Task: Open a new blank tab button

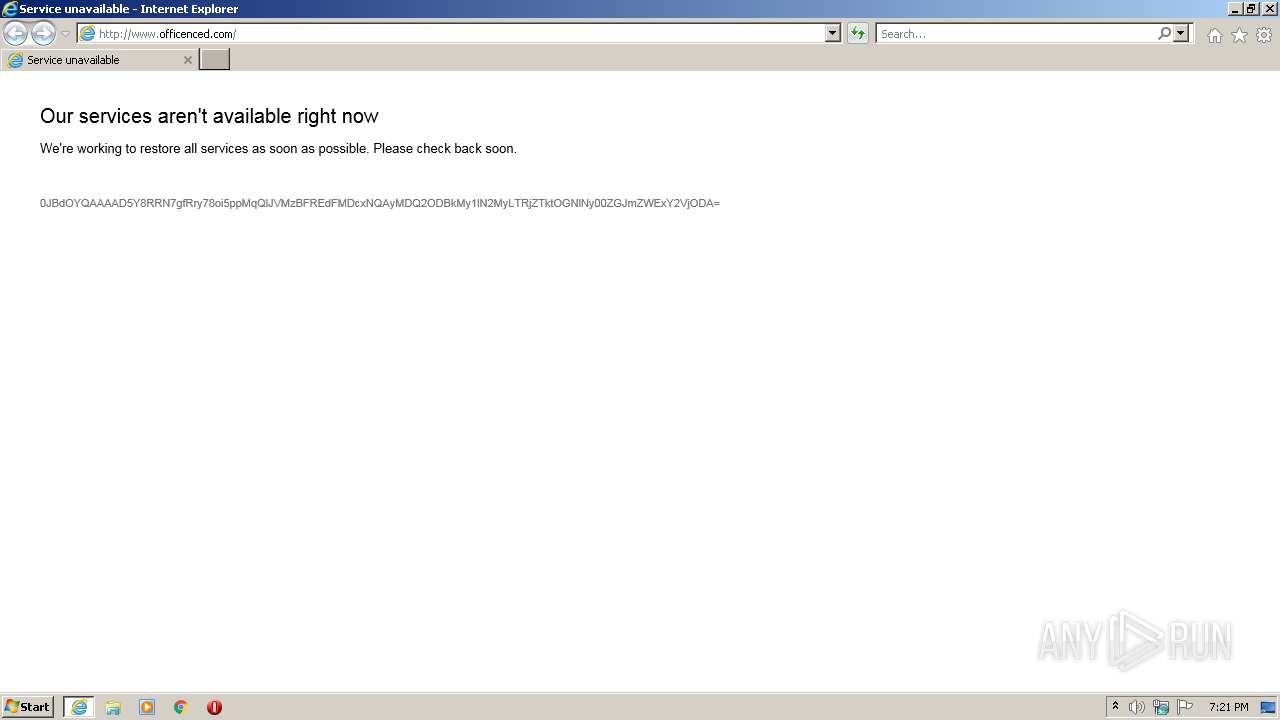Action: click(215, 59)
